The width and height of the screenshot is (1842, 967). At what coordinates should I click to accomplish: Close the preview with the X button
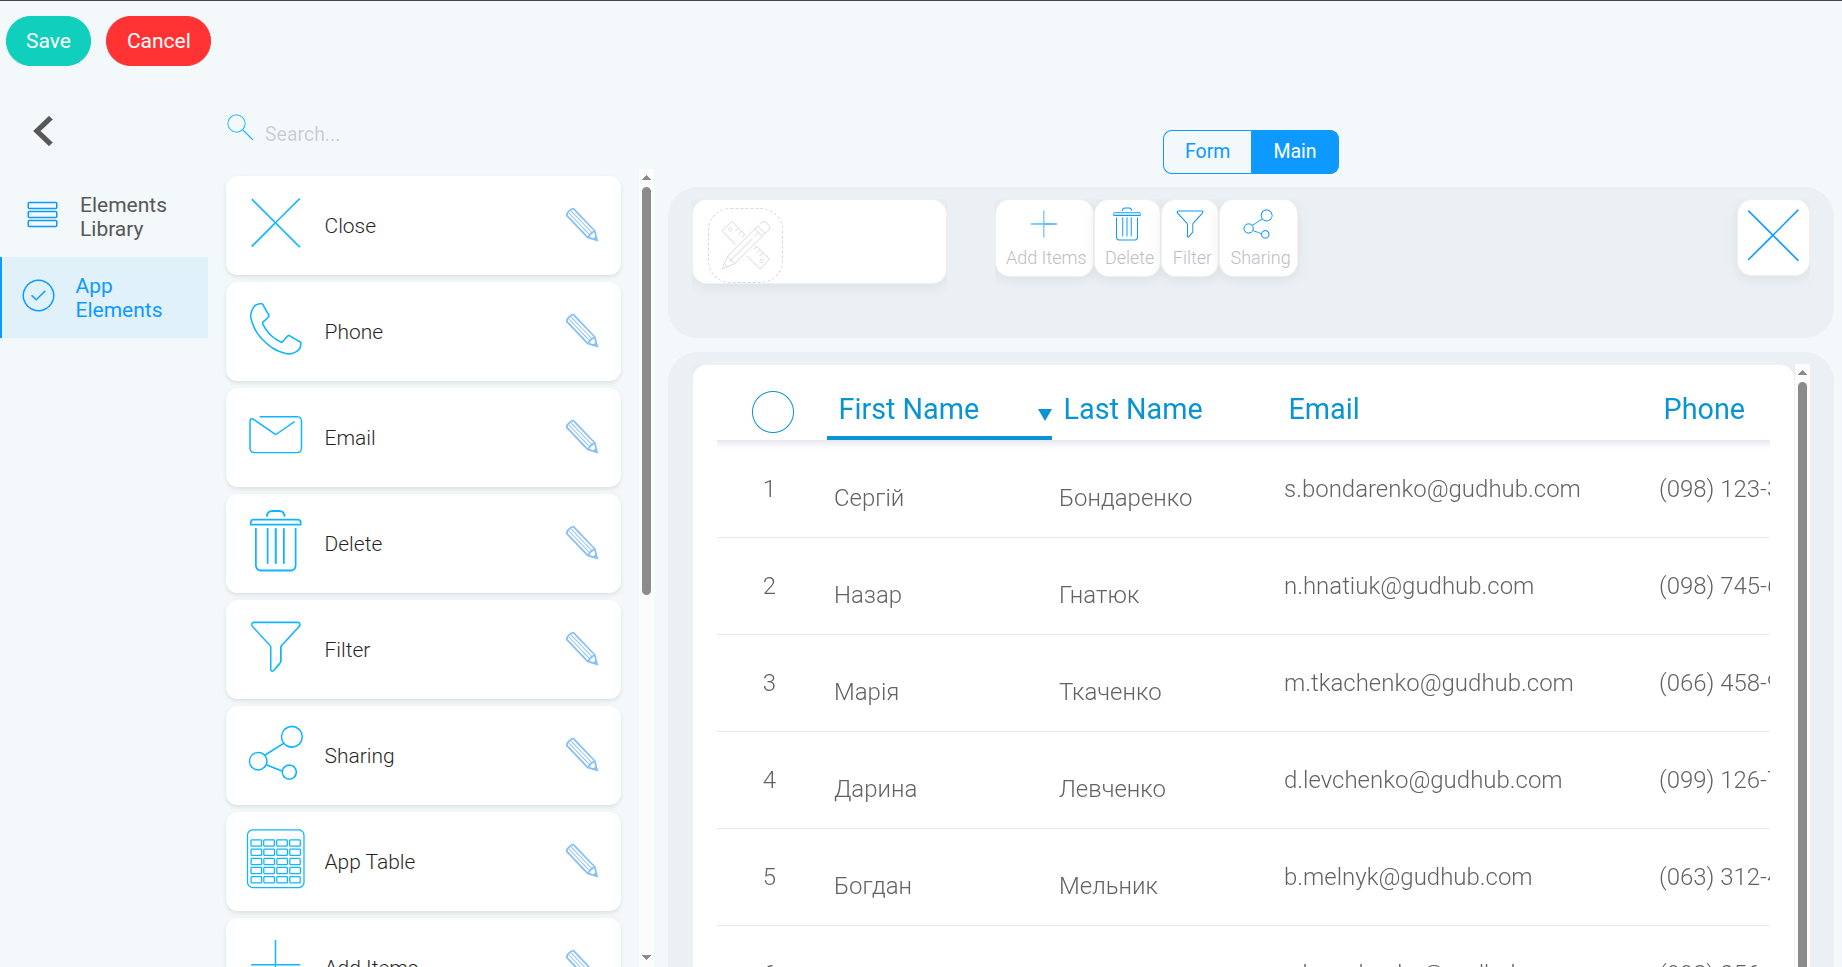[x=1773, y=237]
